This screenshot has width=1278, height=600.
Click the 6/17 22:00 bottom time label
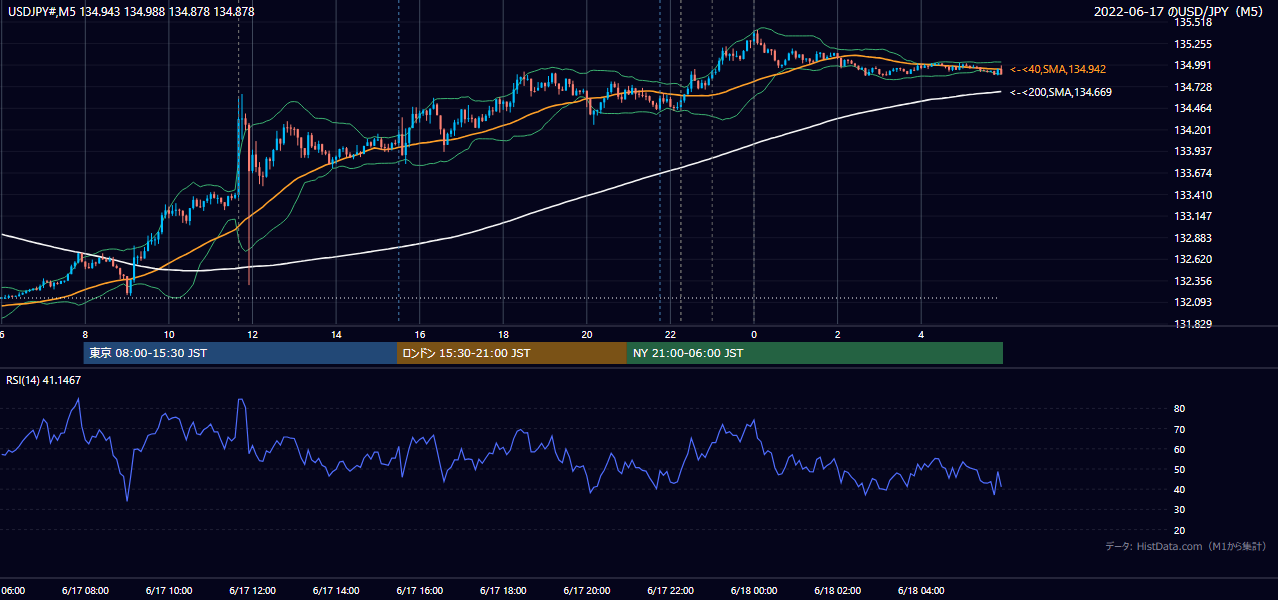point(671,590)
